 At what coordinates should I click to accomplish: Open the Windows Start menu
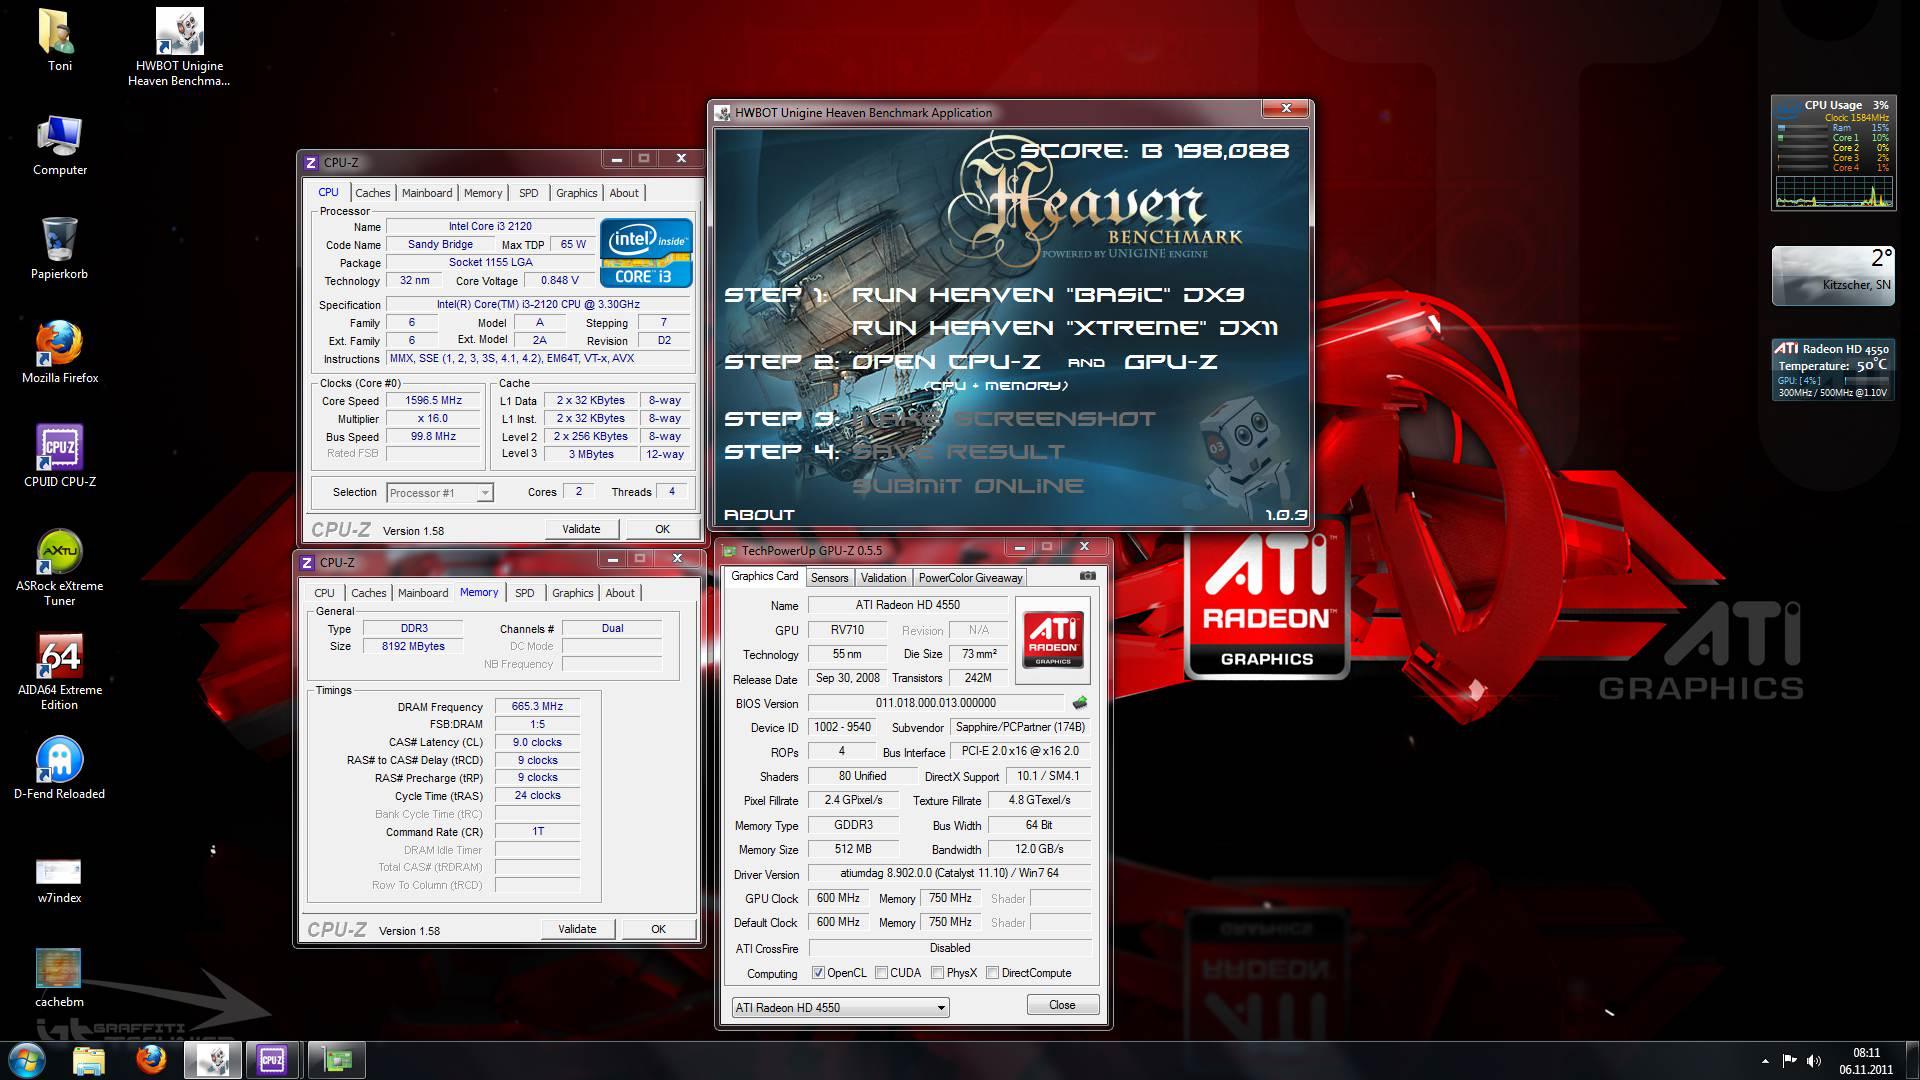(x=27, y=1060)
